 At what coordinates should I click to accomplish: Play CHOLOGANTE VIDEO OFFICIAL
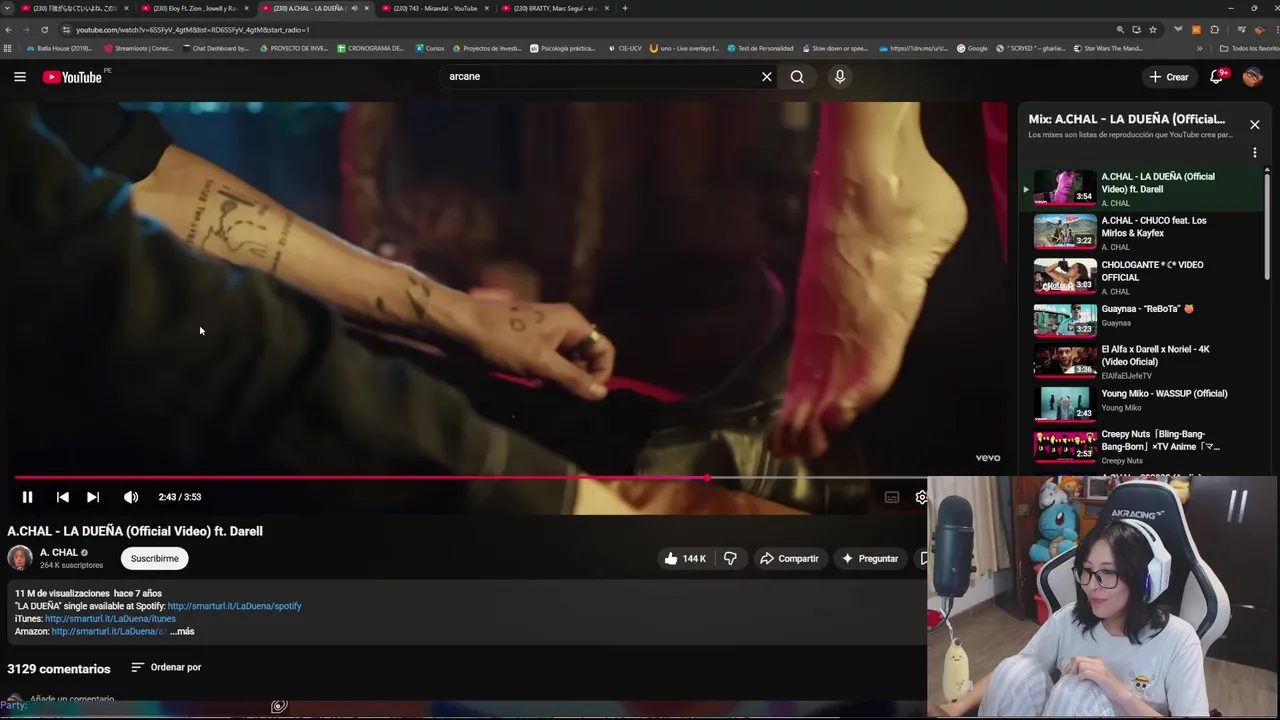pos(1140,277)
